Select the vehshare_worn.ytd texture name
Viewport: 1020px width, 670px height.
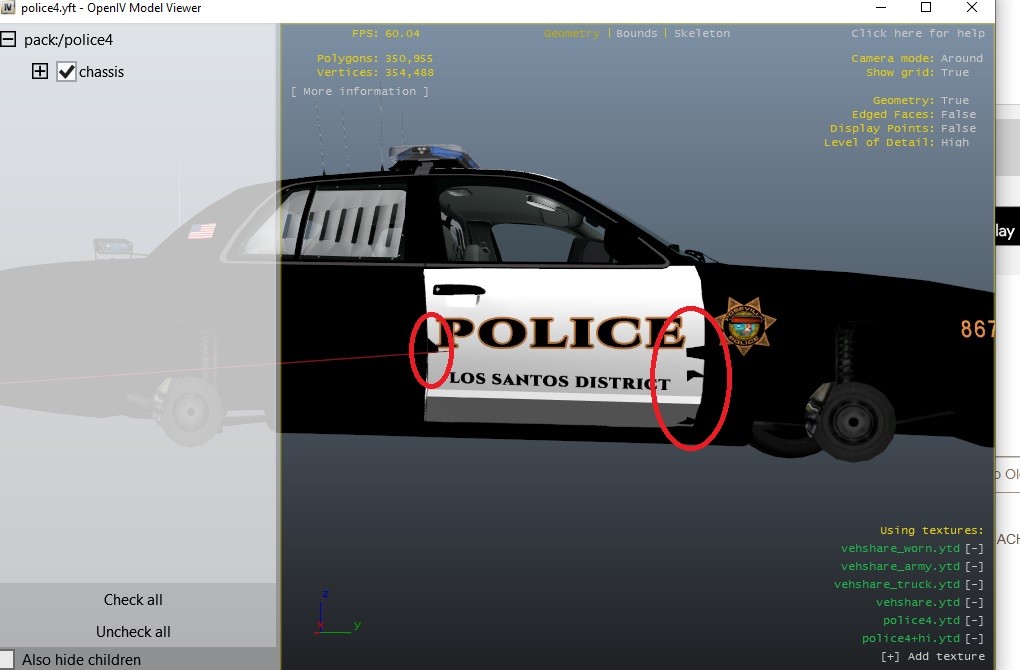[900, 548]
